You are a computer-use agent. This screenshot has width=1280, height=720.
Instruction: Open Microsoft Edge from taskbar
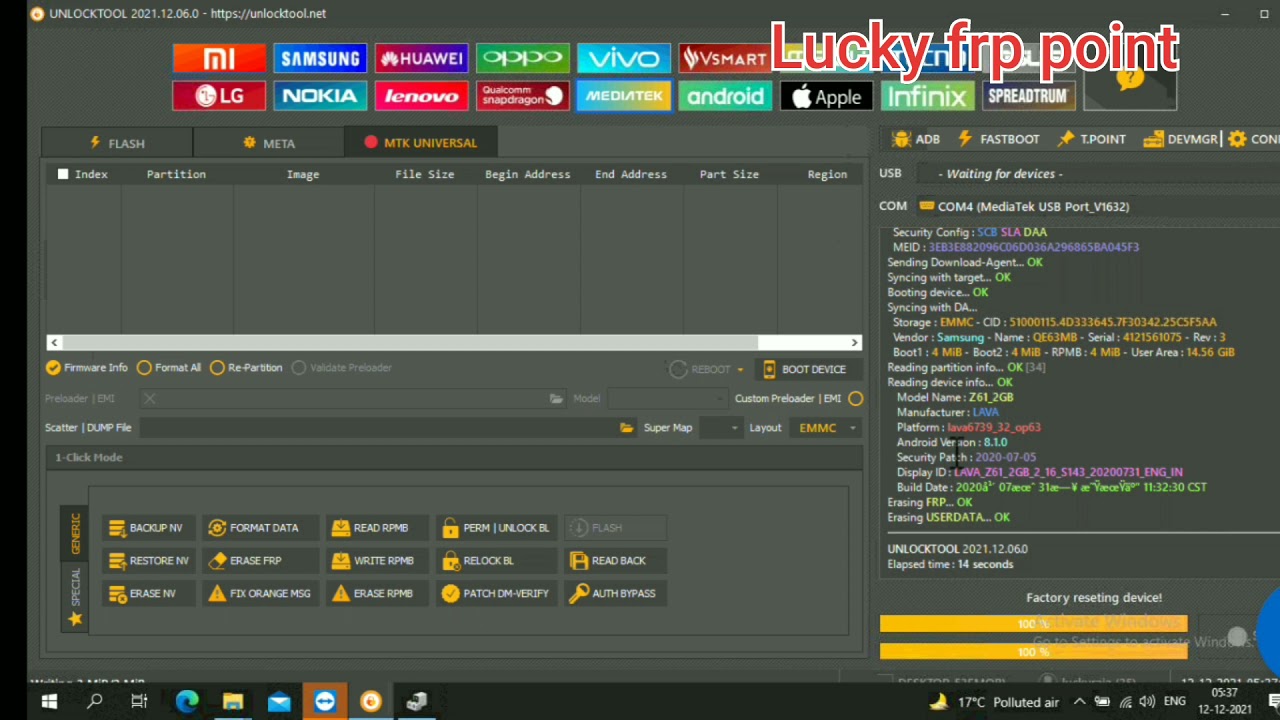[x=187, y=702]
